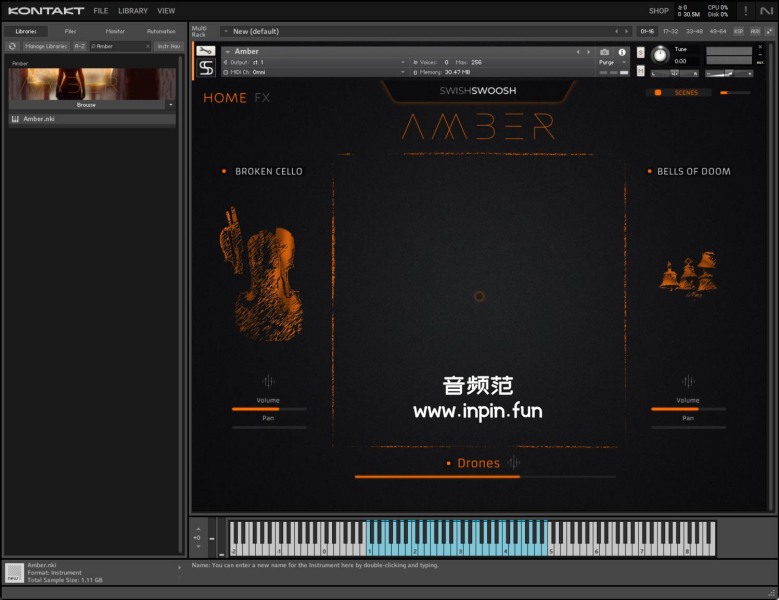Open the MIDI Ch Omni dropdown

(x=402, y=73)
